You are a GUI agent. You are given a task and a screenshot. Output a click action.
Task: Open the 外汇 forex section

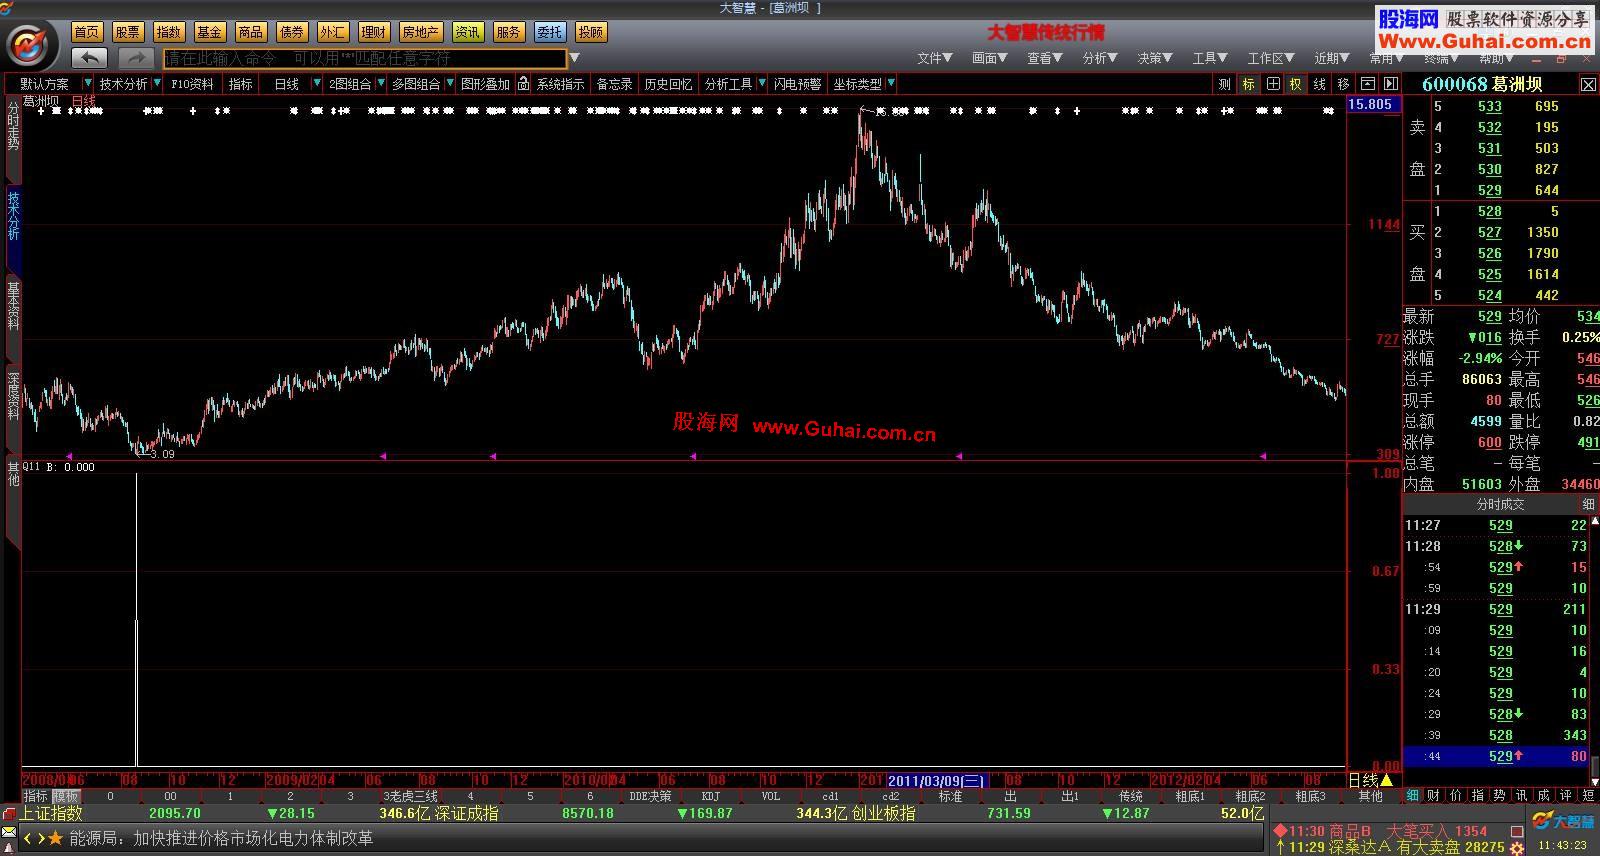click(332, 32)
